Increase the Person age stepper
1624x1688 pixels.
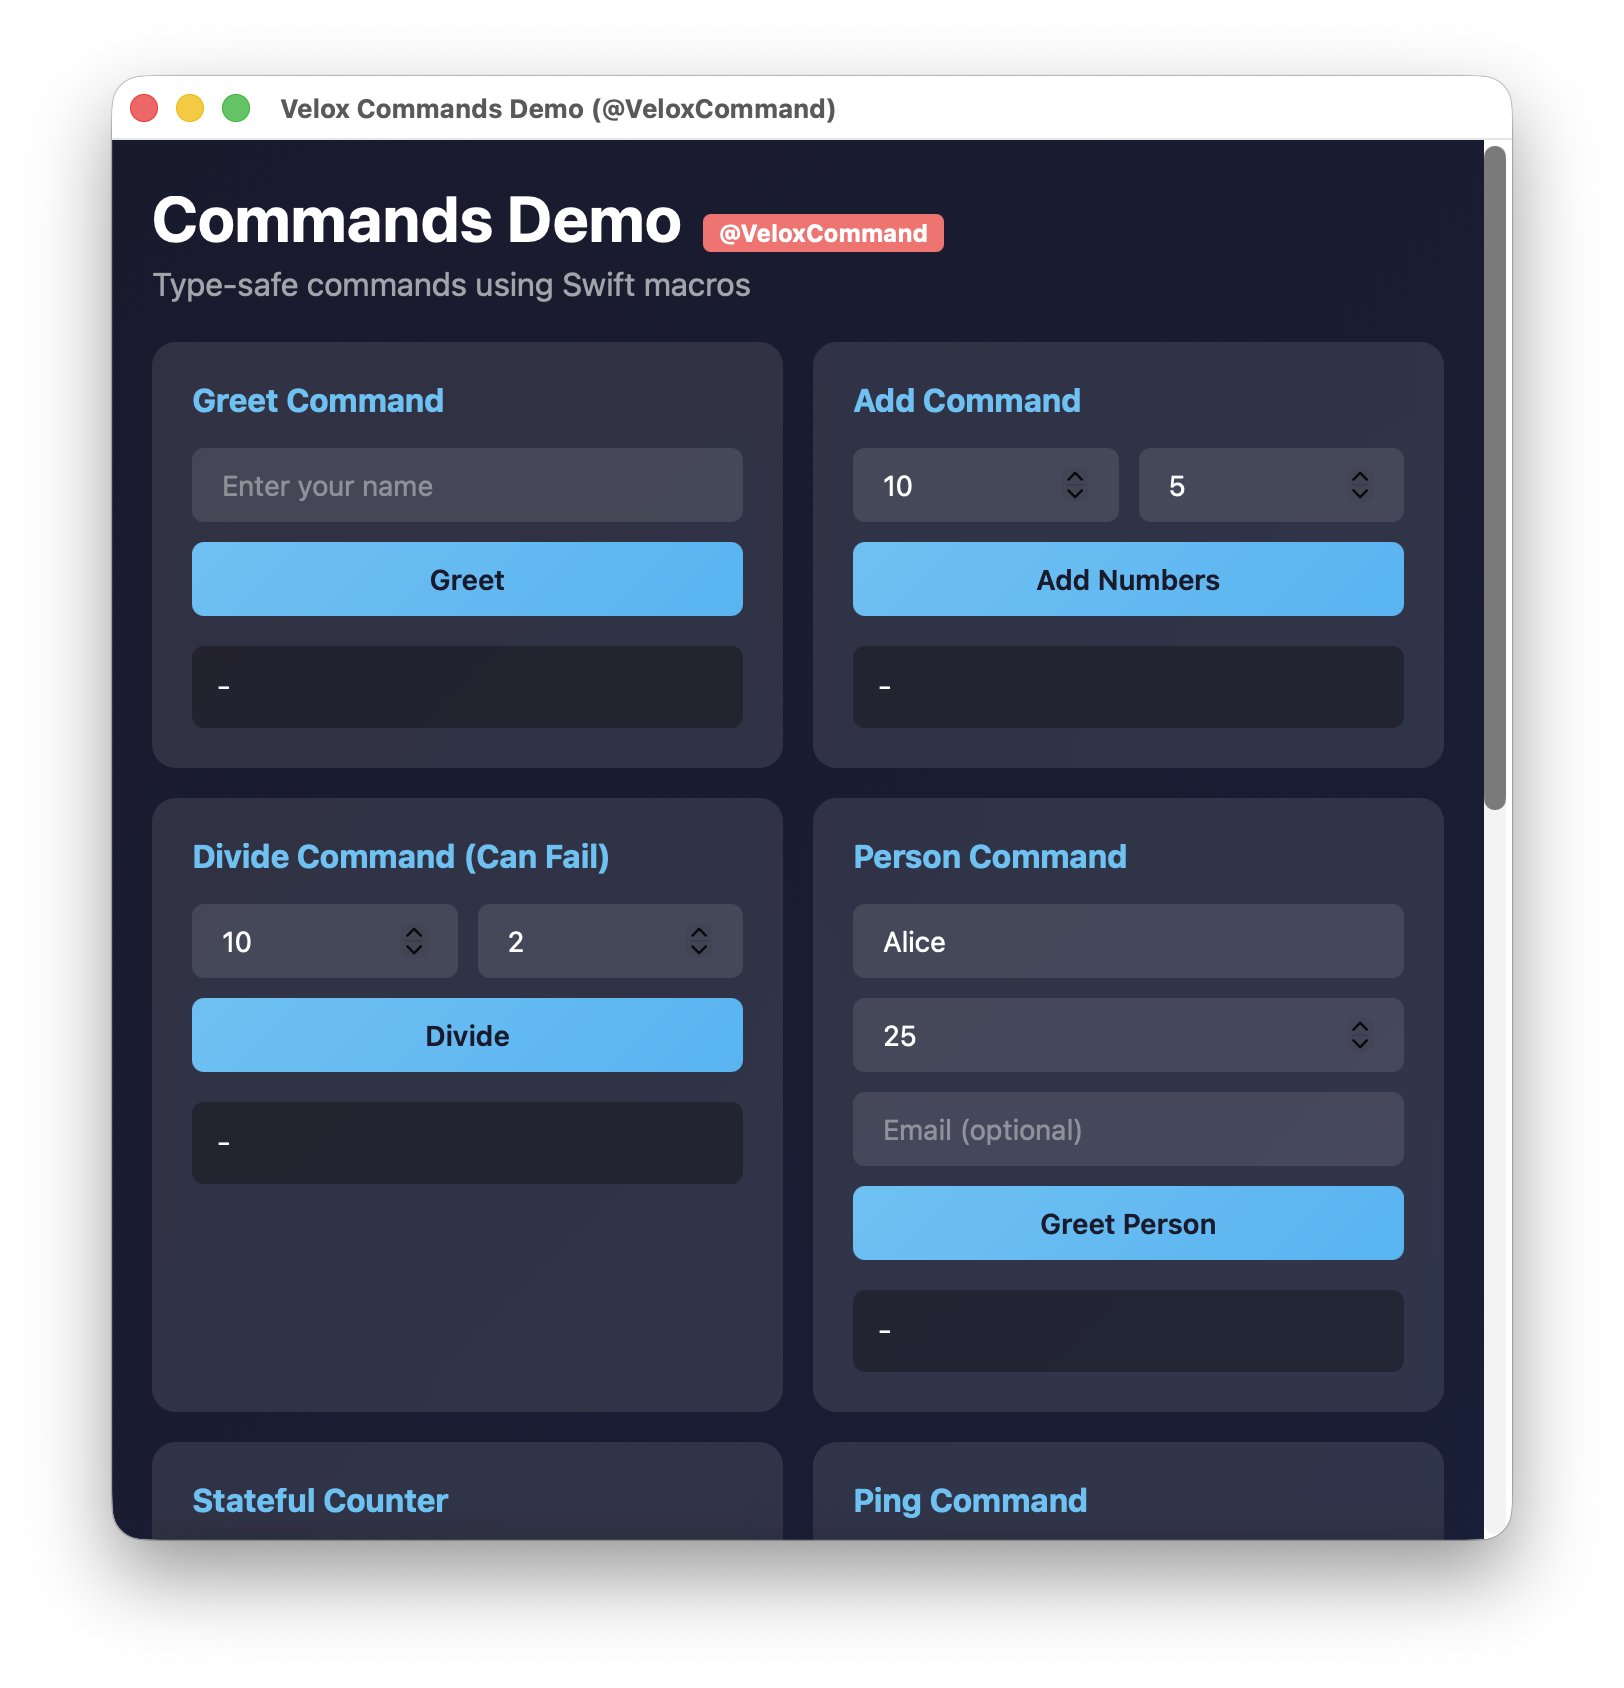(x=1360, y=1027)
